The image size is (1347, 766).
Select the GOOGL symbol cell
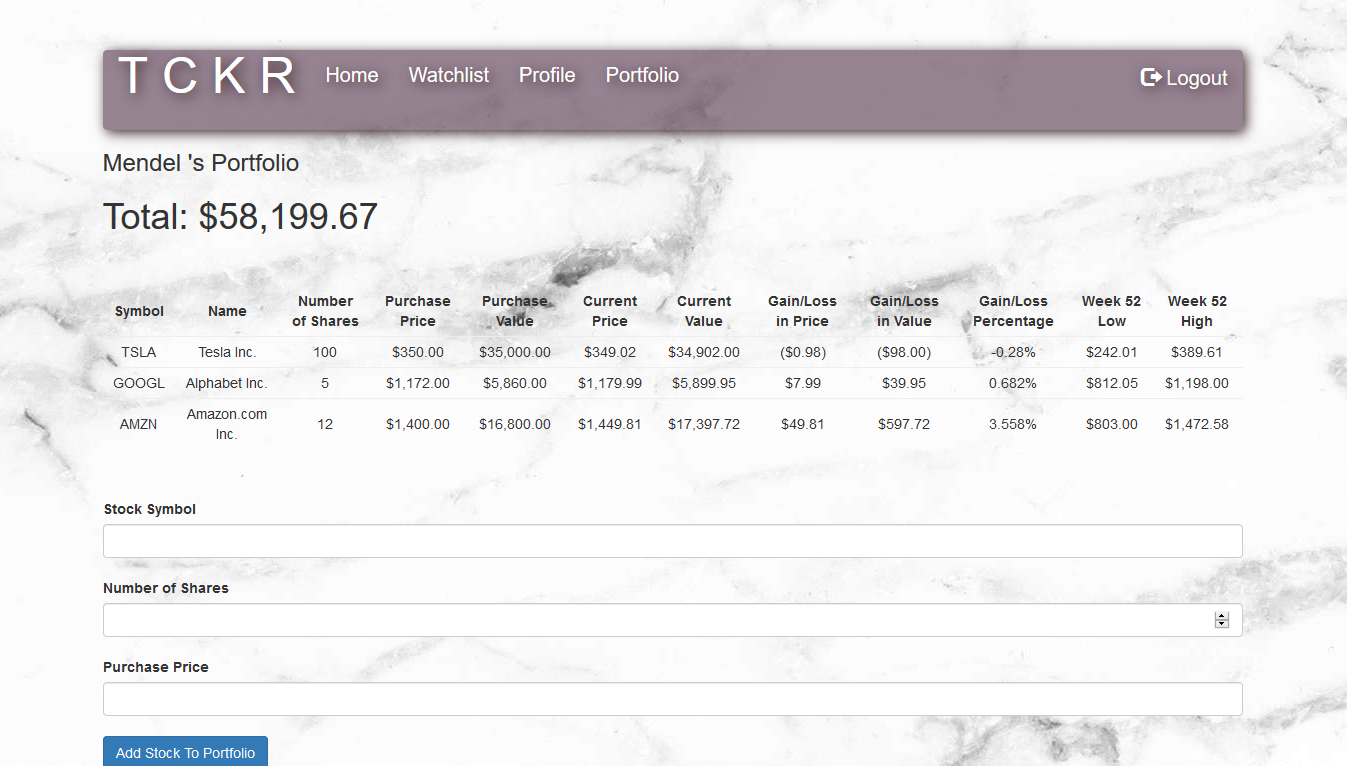click(139, 383)
